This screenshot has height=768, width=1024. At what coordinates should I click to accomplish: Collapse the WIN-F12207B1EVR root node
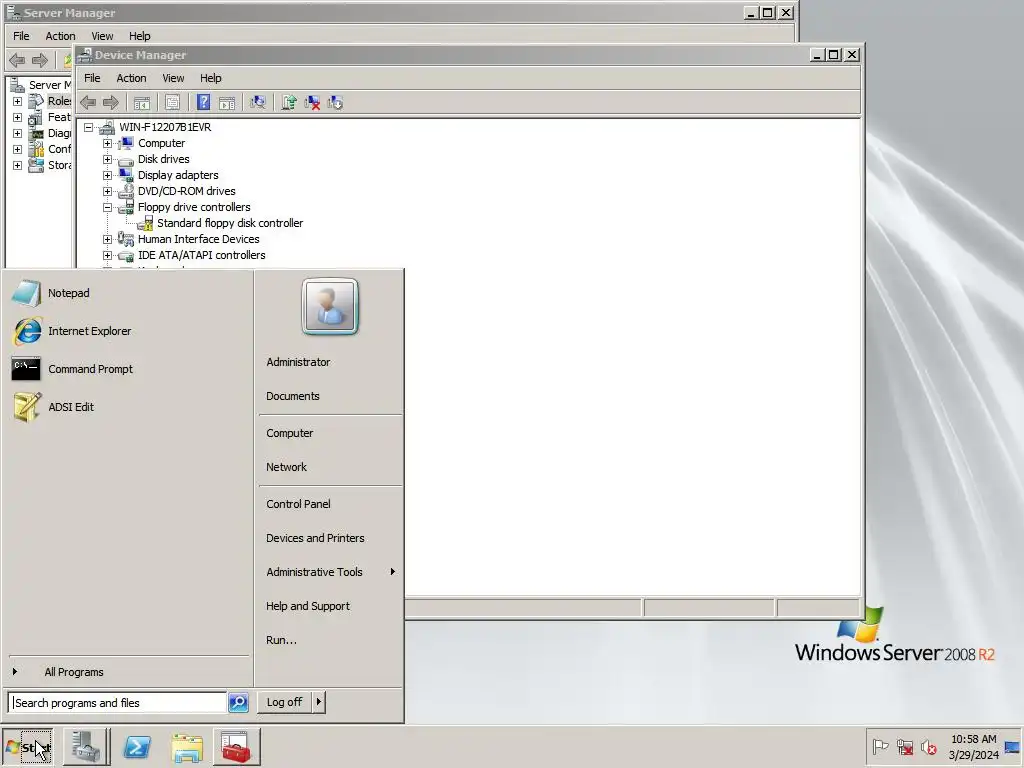pos(88,127)
